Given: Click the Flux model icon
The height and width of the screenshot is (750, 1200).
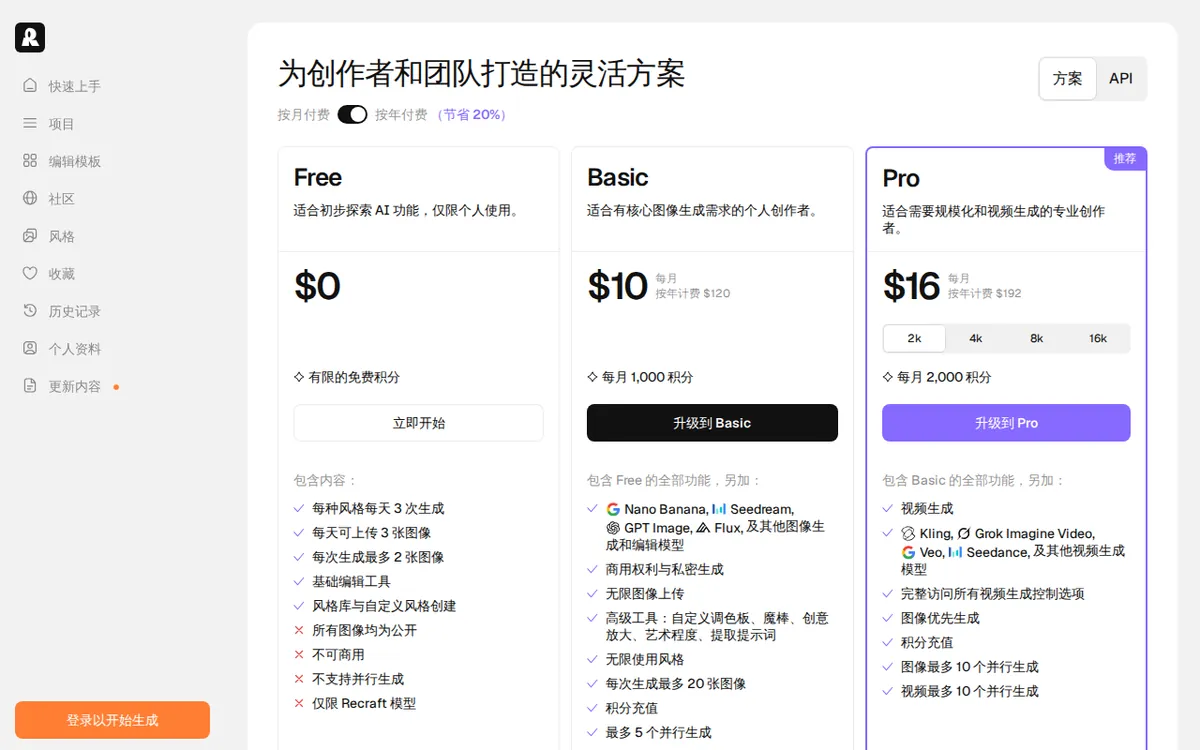Looking at the screenshot, I should point(703,528).
